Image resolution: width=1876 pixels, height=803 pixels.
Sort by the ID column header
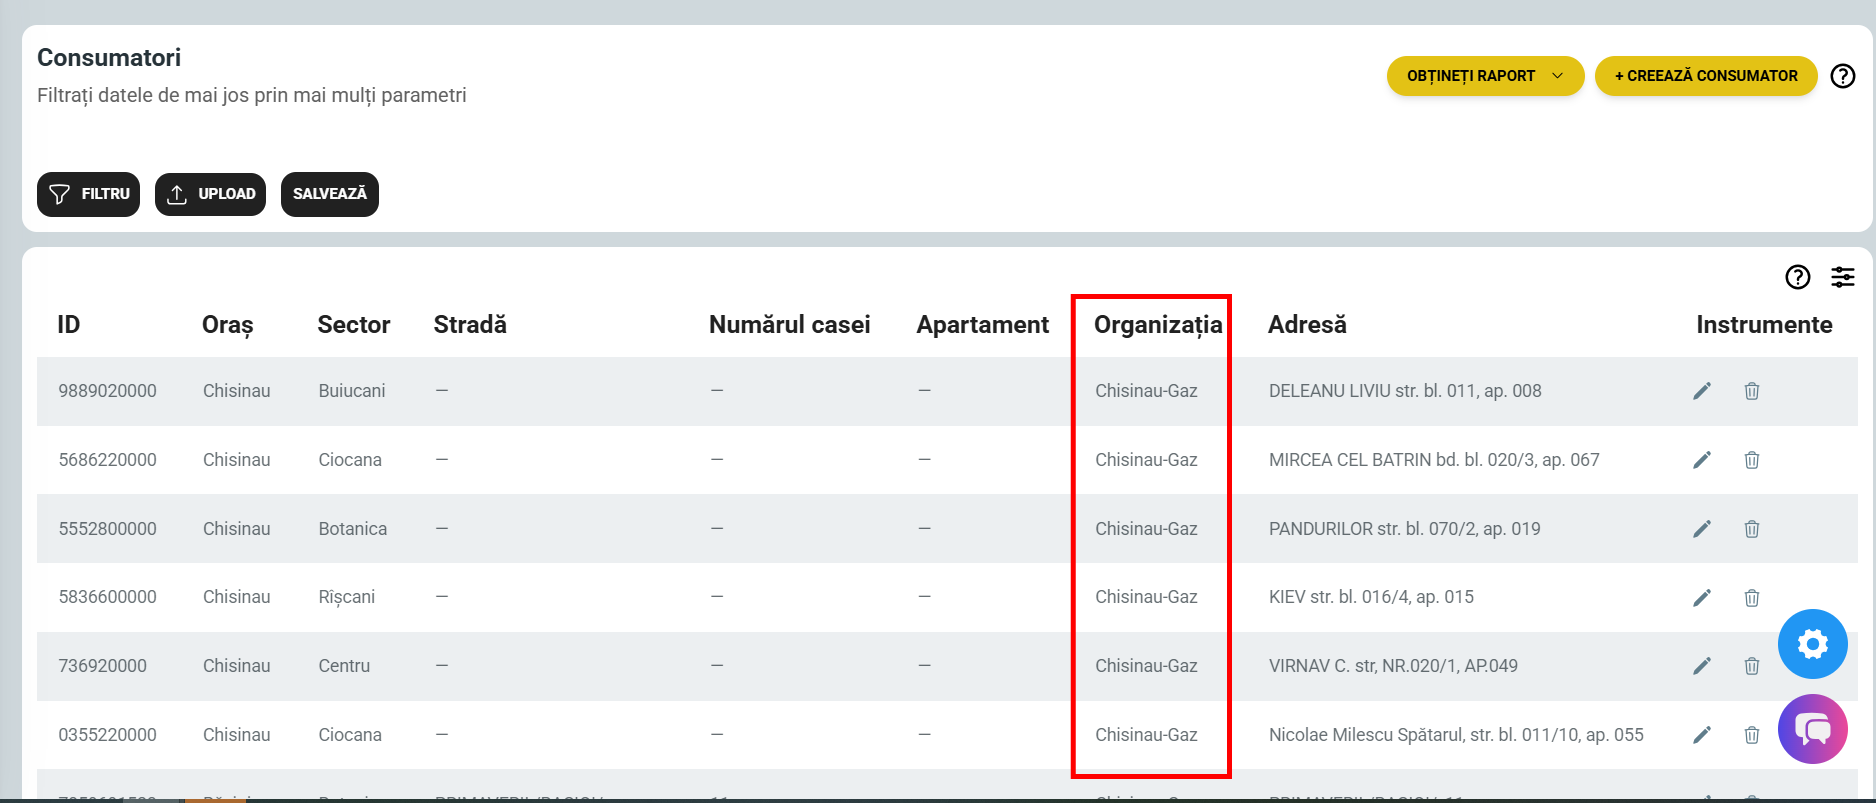[68, 325]
